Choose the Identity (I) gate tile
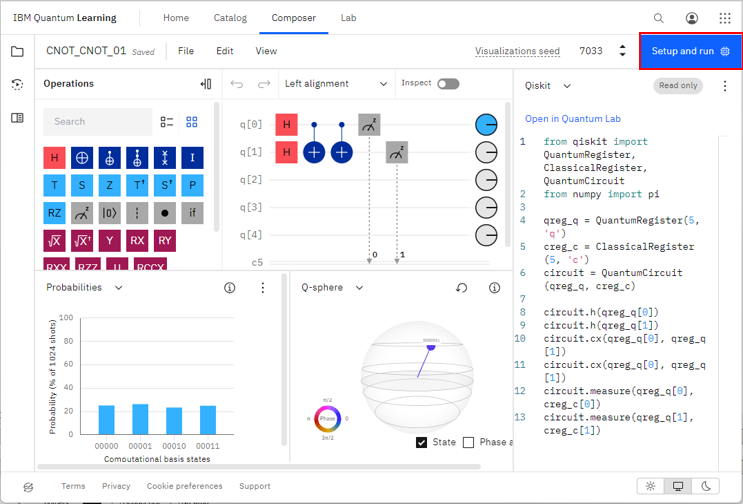 pos(192,158)
